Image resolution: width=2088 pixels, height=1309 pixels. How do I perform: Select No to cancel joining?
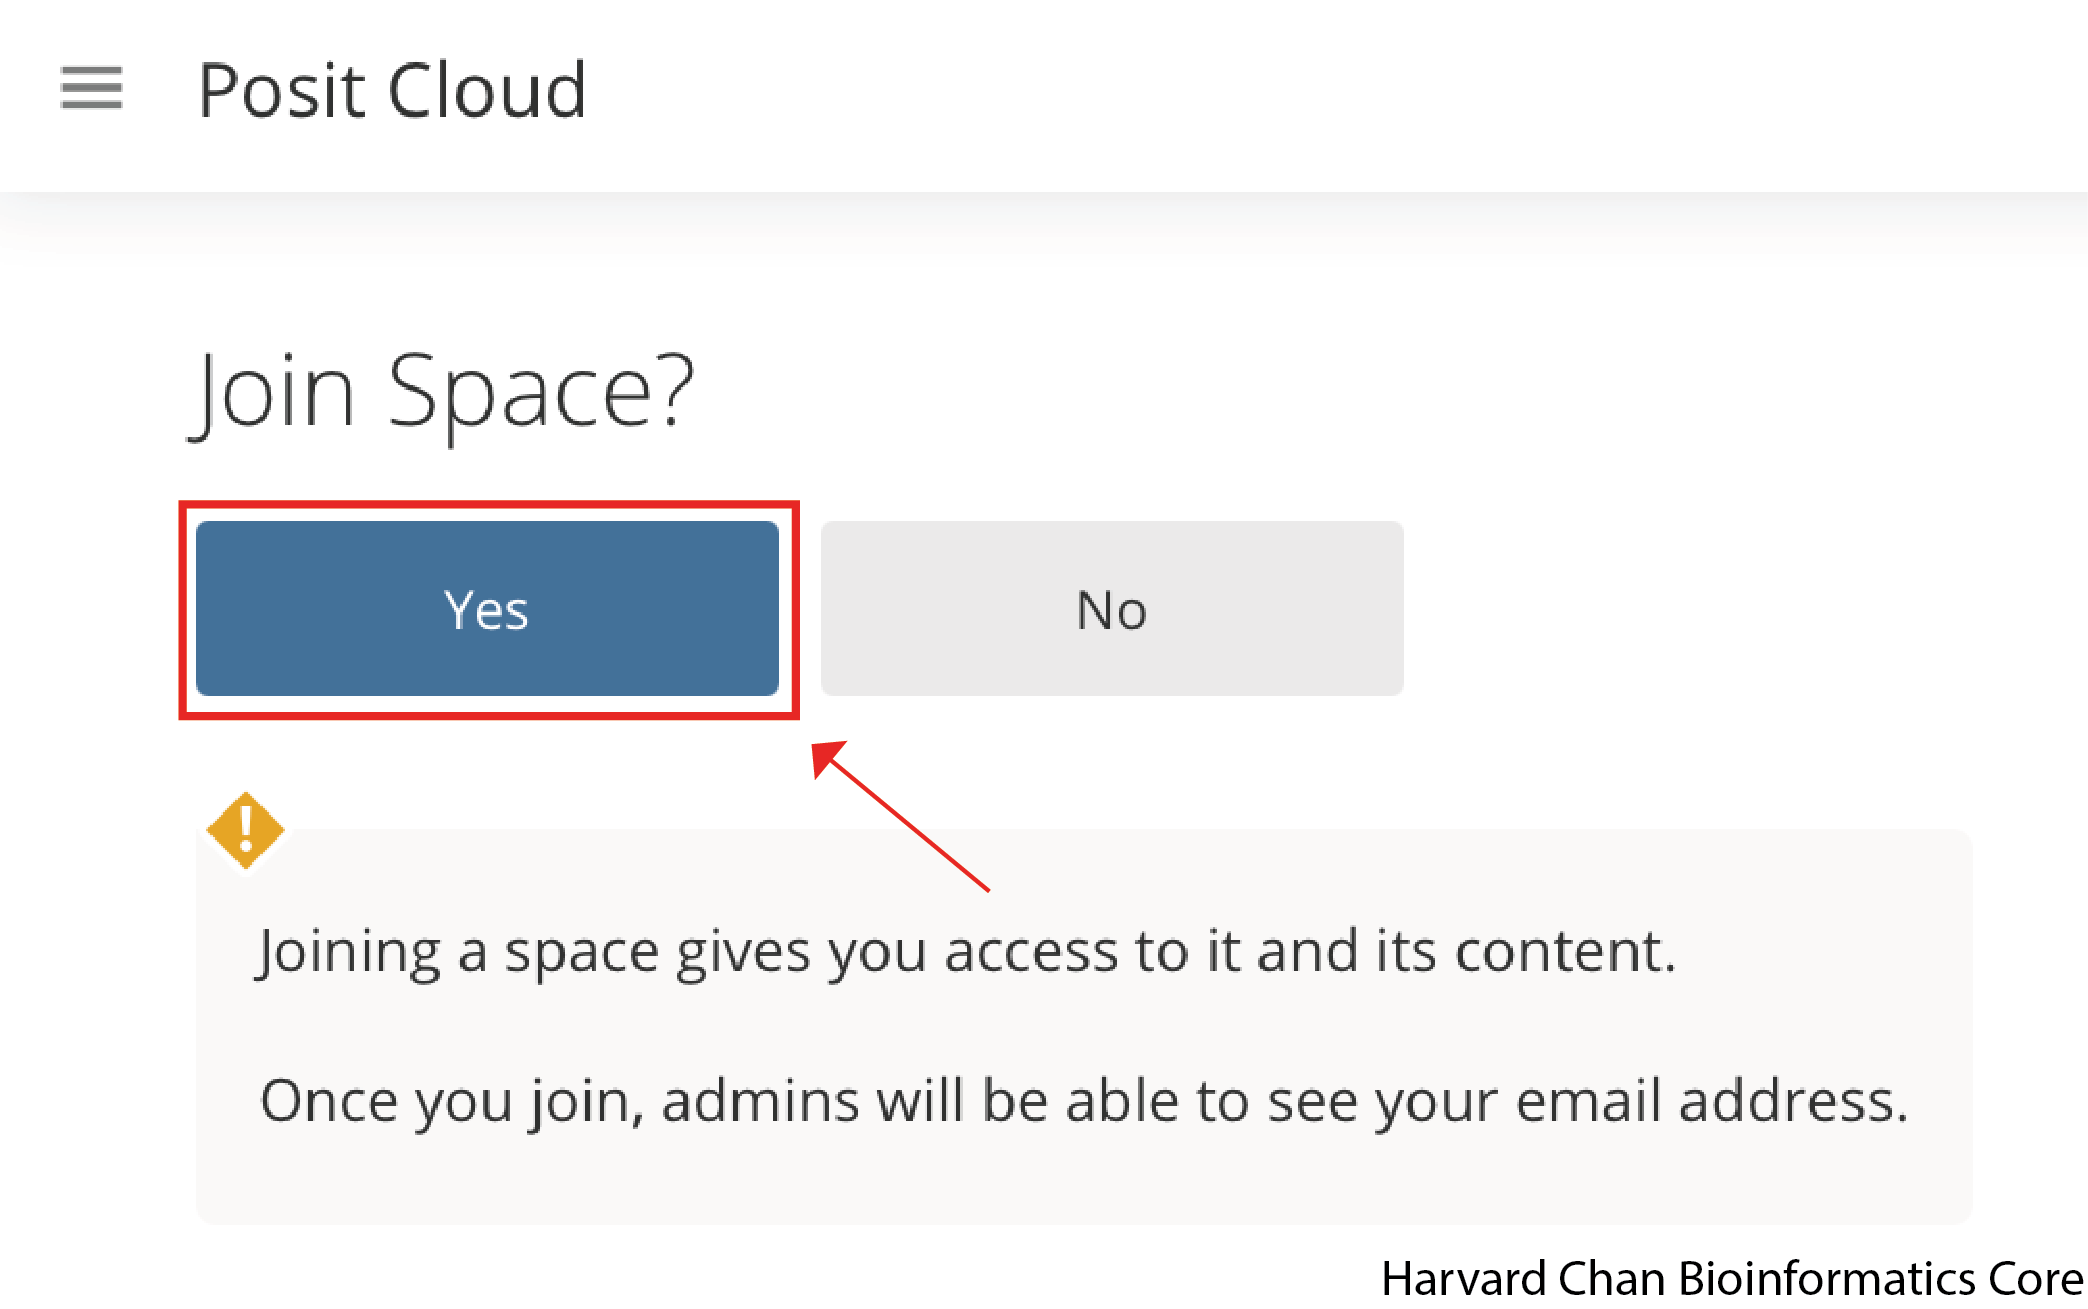click(x=1111, y=608)
